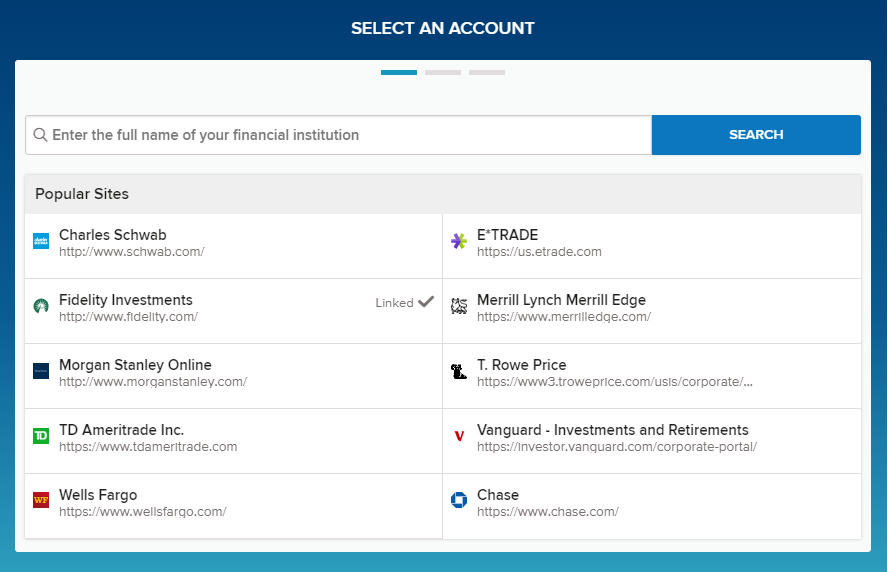Select TD Ameritrade Inc. name
Image resolution: width=888 pixels, height=572 pixels.
click(121, 430)
